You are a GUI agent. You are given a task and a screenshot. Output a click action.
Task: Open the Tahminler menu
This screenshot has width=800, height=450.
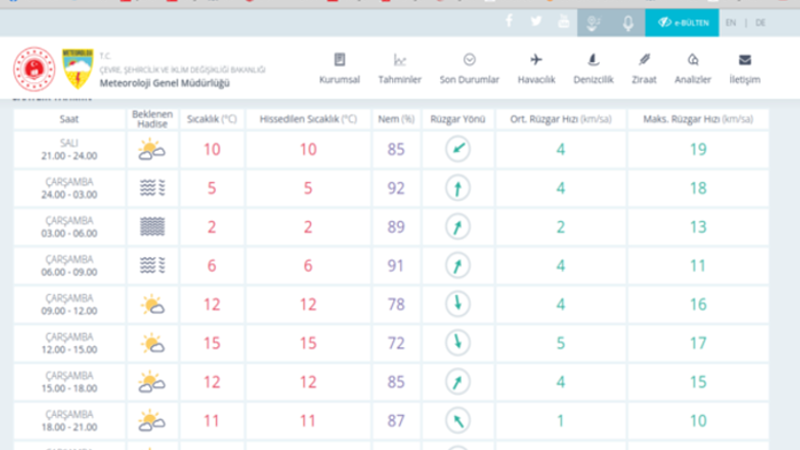click(x=400, y=69)
